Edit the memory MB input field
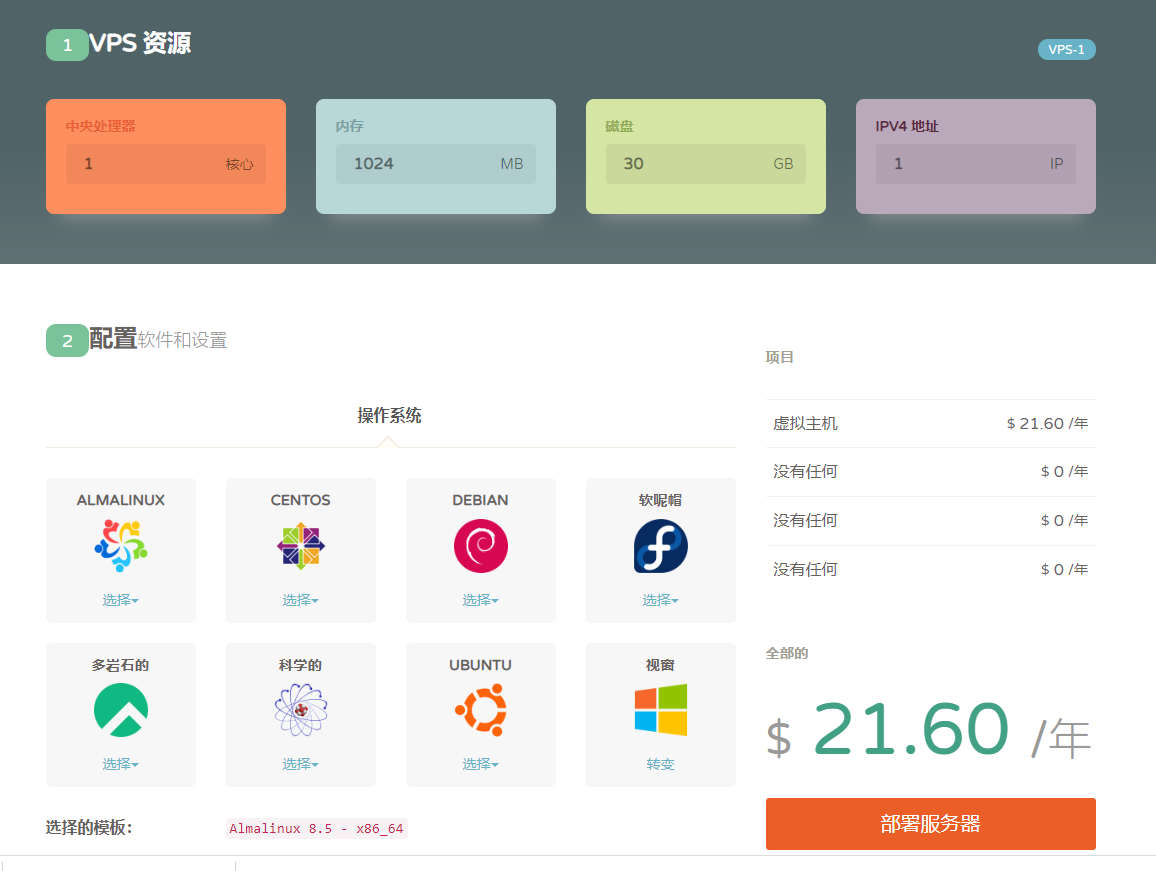The image size is (1156, 871). (x=436, y=164)
